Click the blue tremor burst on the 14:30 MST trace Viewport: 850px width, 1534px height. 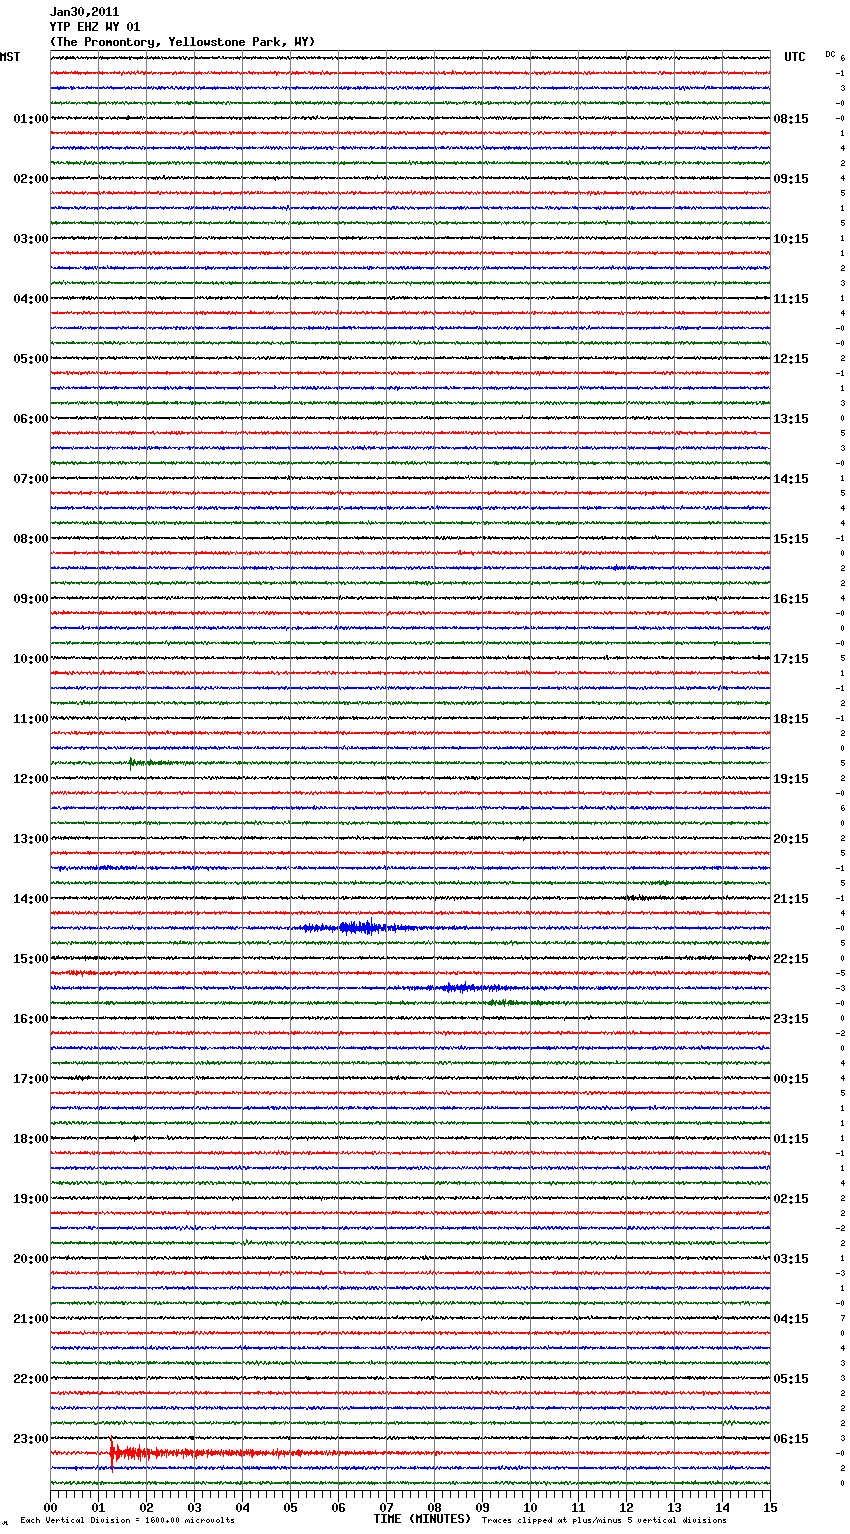358,928
